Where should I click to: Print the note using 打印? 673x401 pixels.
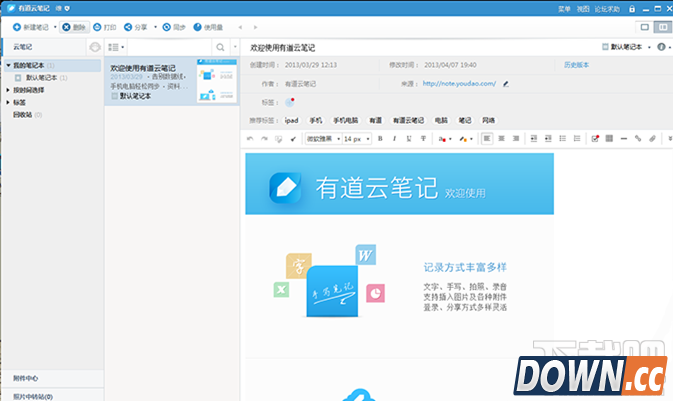coord(105,27)
